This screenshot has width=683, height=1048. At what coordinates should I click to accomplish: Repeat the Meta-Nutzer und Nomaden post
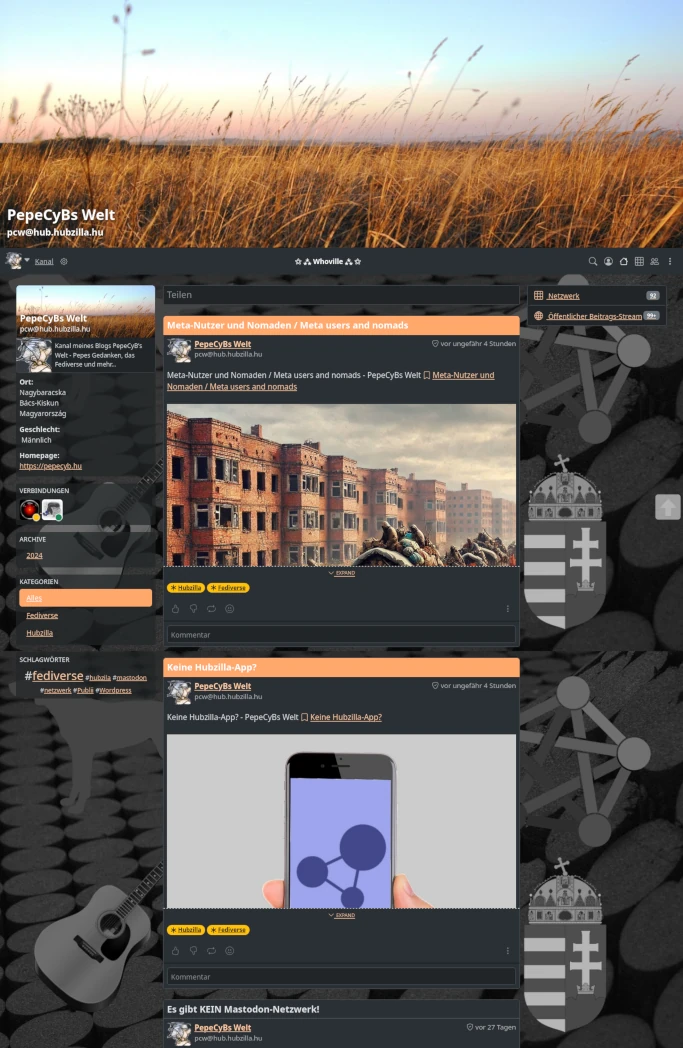coord(211,609)
